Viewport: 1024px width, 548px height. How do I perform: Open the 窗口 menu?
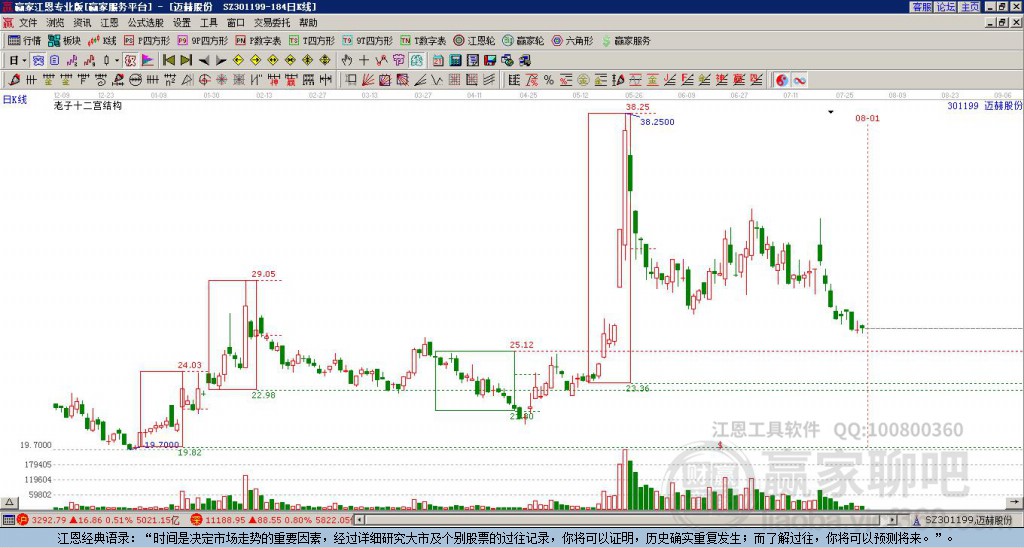tap(236, 23)
